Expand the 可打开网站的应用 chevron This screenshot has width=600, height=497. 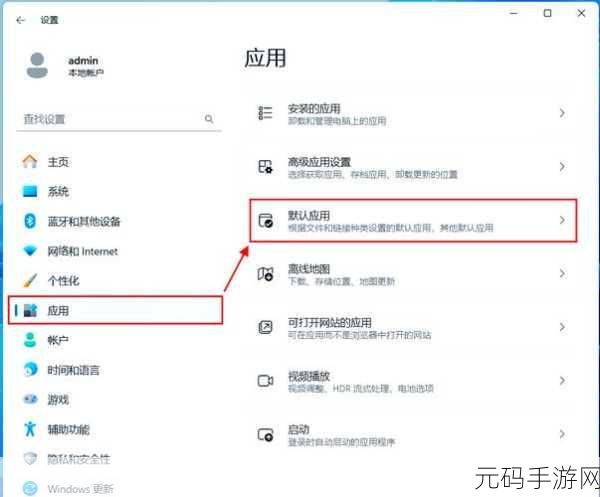[x=562, y=327]
